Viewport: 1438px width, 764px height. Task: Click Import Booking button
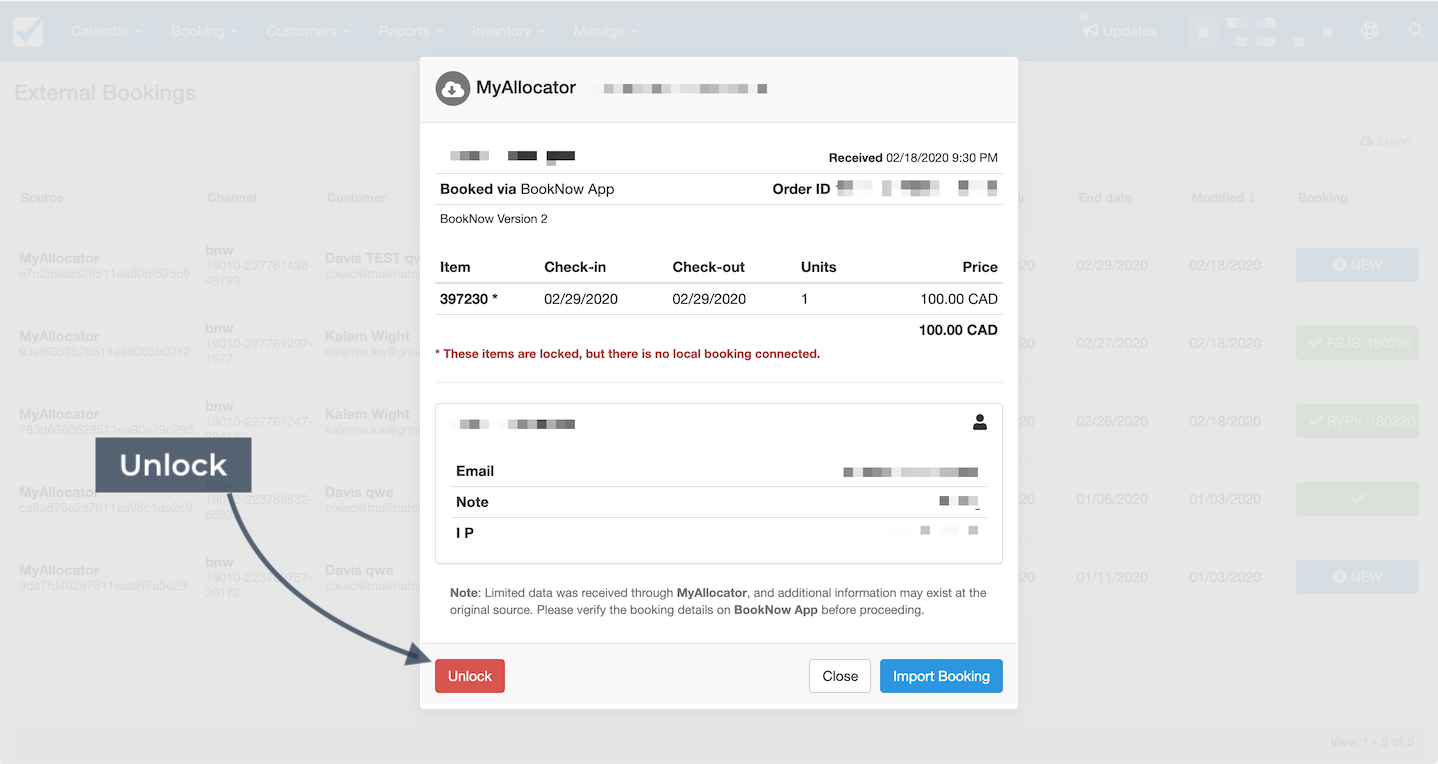tap(941, 676)
